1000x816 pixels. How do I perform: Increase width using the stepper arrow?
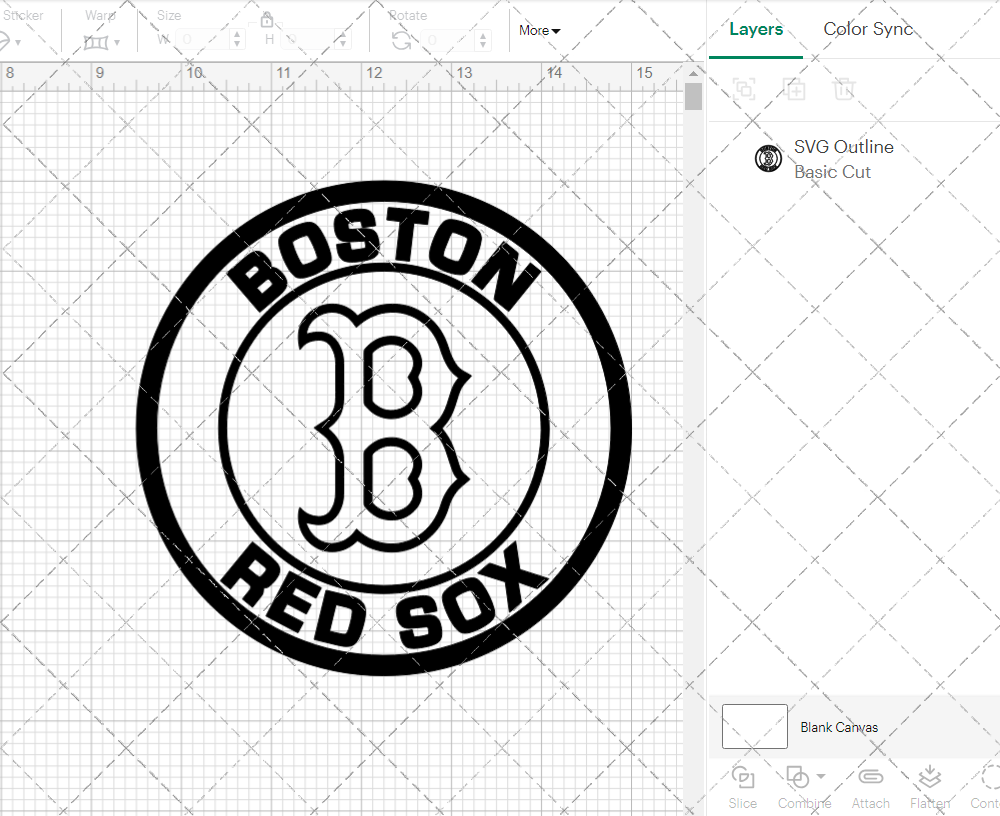pos(237,33)
